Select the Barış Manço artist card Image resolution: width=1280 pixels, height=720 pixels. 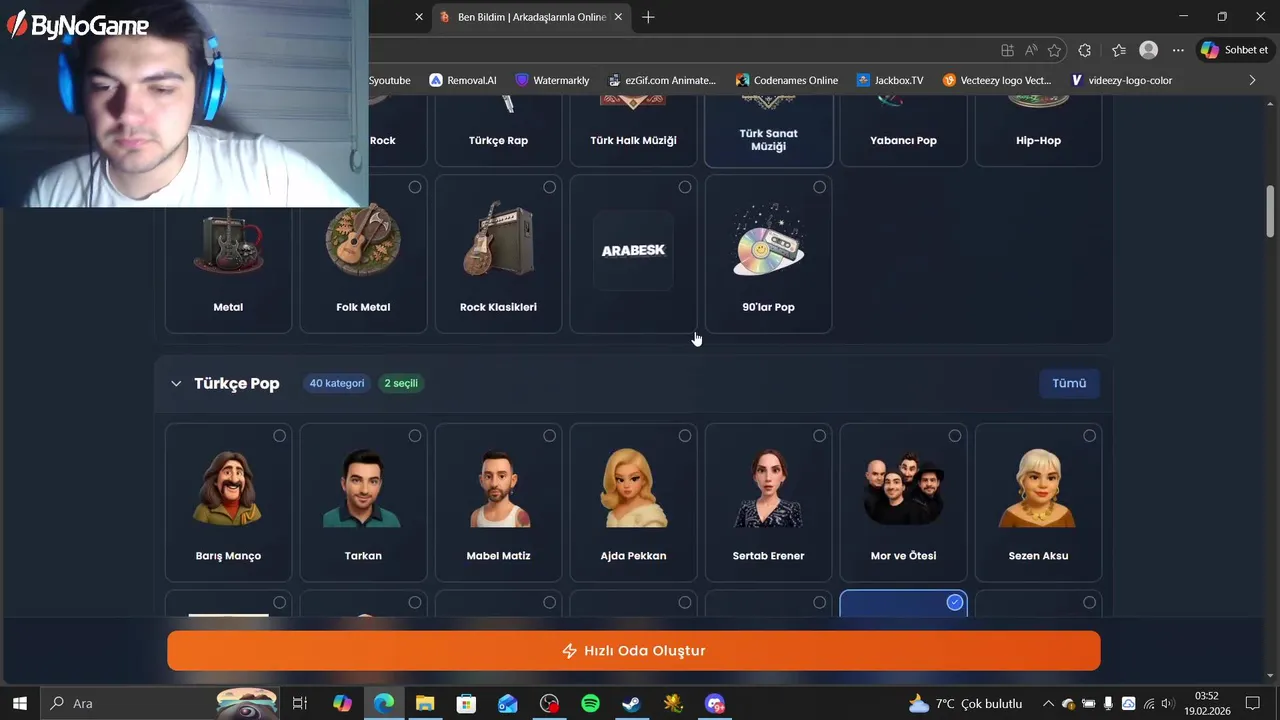[x=228, y=502]
